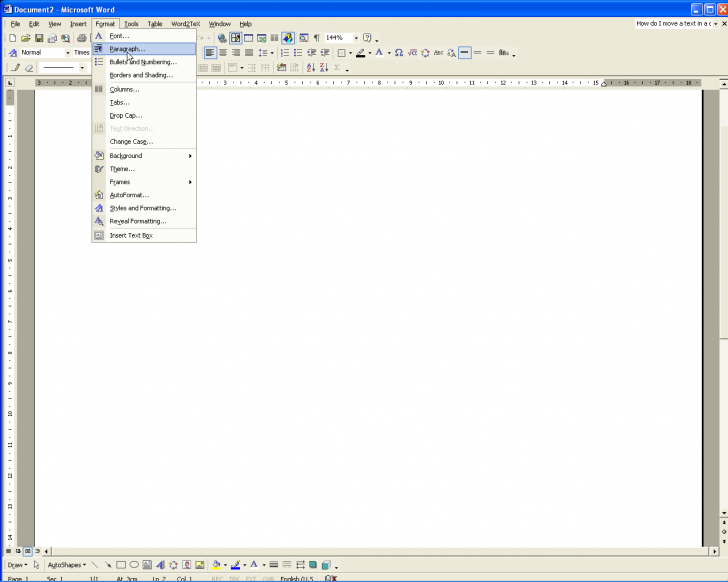Select the Draw Table pencil tool
The width and height of the screenshot is (728, 582).
(x=16, y=68)
